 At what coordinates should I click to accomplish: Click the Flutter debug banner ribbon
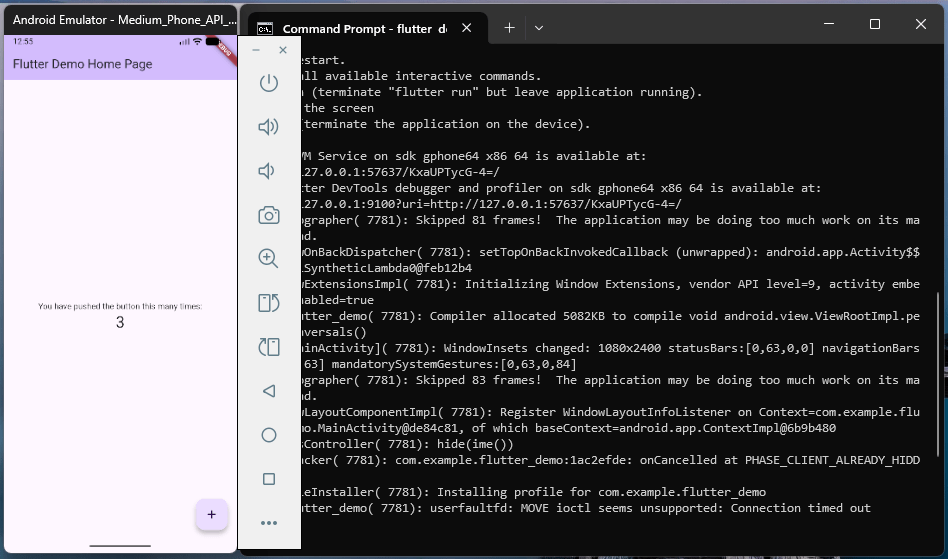pyautogui.click(x=223, y=48)
